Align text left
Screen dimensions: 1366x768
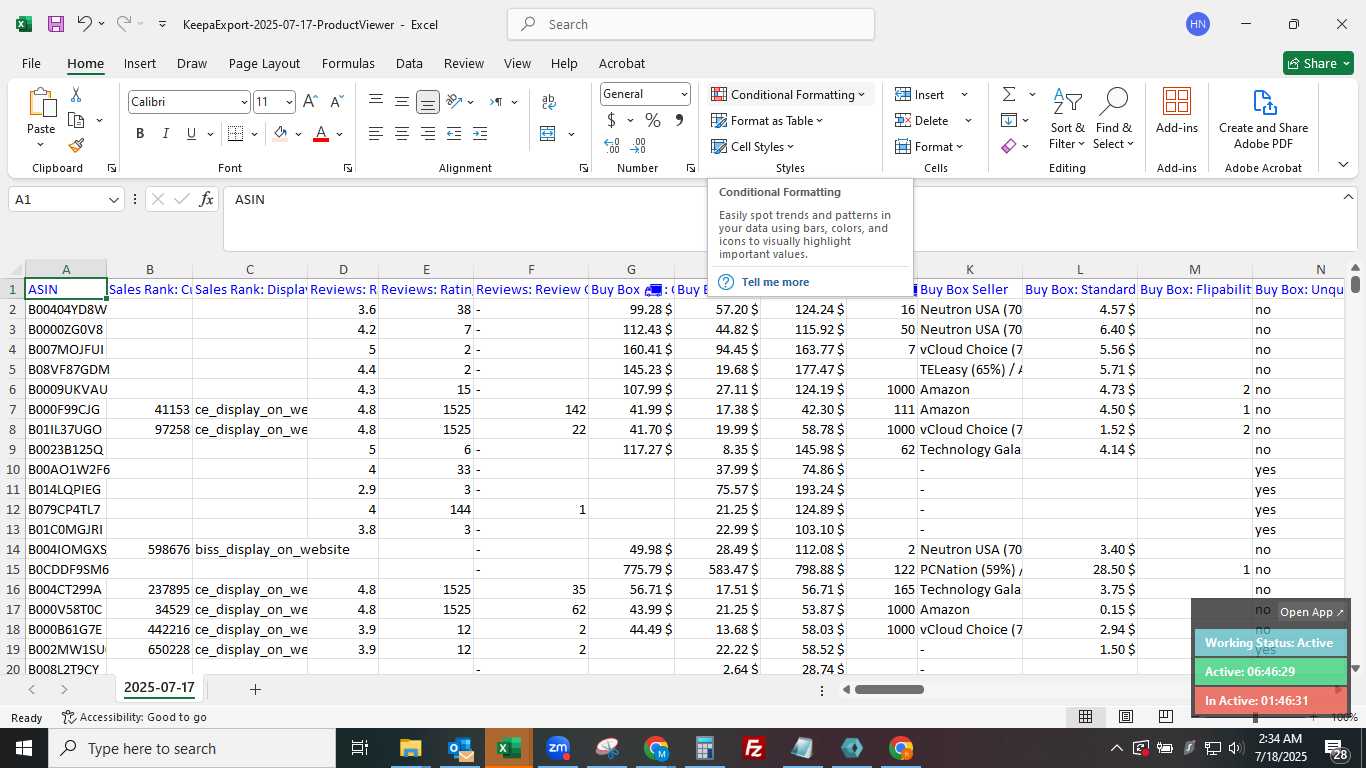point(376,134)
